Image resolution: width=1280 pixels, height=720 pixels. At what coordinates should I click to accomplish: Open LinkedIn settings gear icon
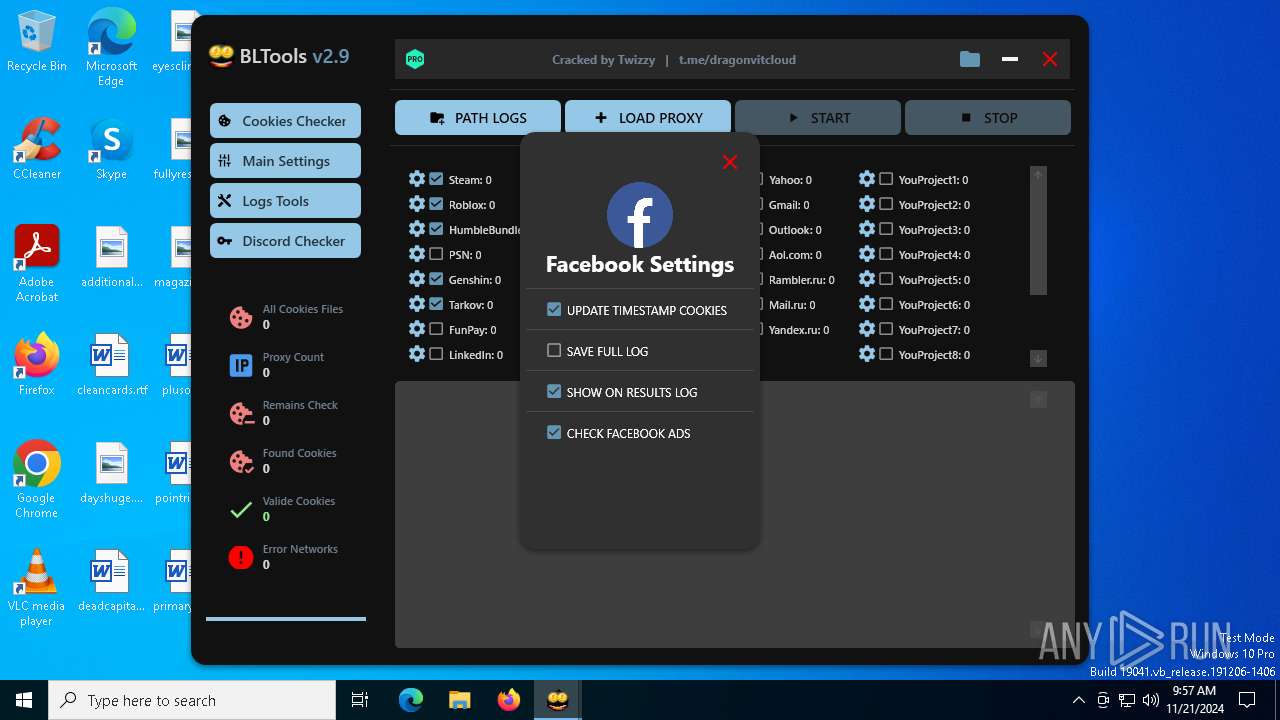tap(417, 354)
